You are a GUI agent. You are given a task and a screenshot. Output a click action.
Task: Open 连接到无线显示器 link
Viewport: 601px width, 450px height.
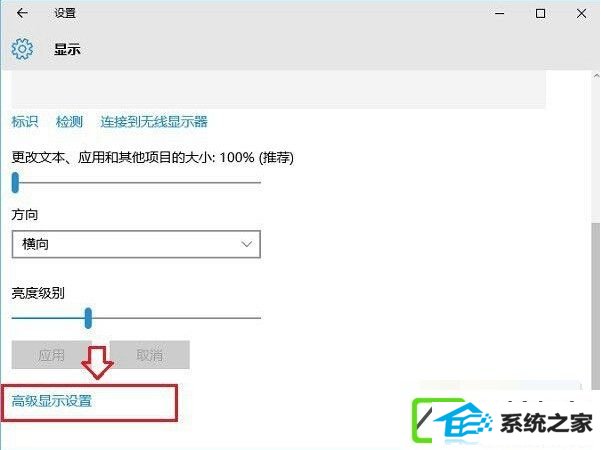[x=154, y=122]
